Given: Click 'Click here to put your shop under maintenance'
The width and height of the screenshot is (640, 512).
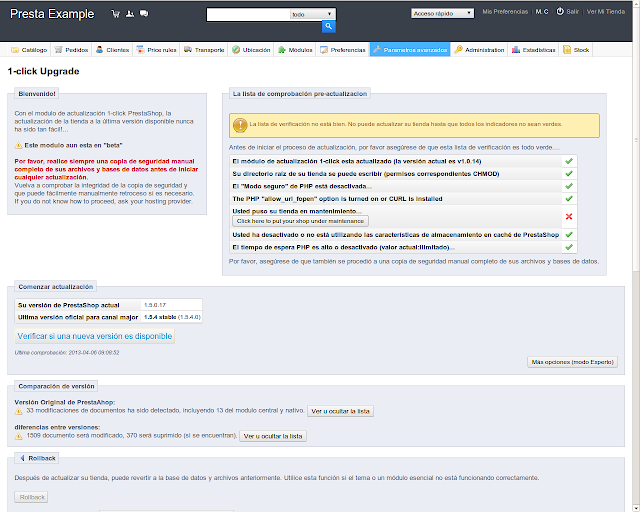Looking at the screenshot, I should click(300, 221).
